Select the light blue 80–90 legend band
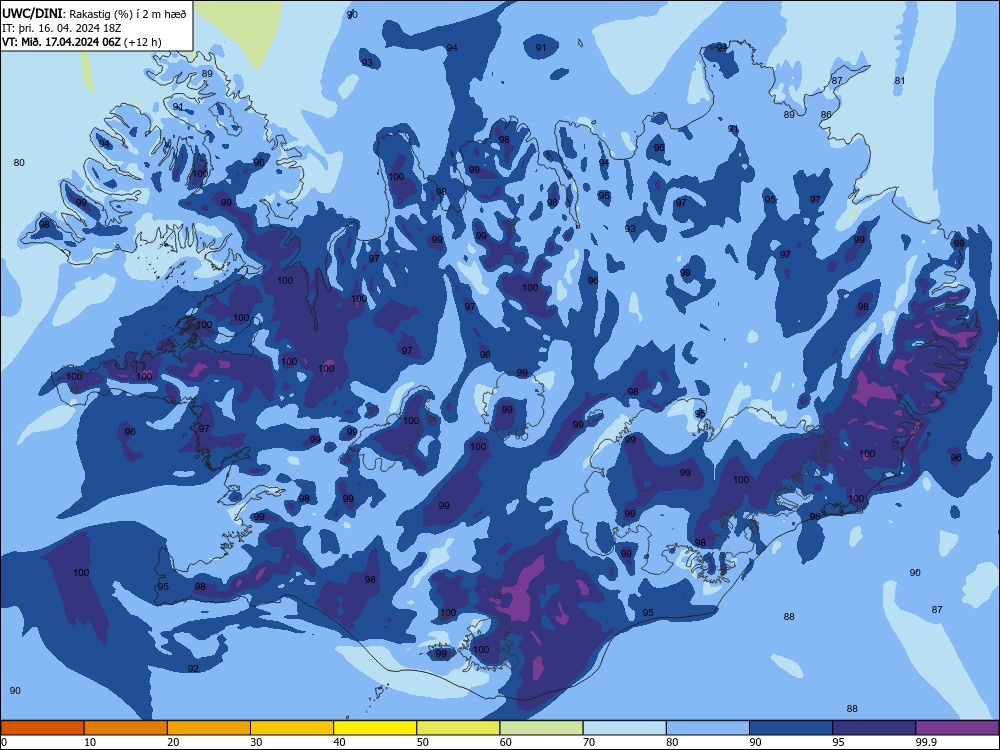 click(708, 728)
